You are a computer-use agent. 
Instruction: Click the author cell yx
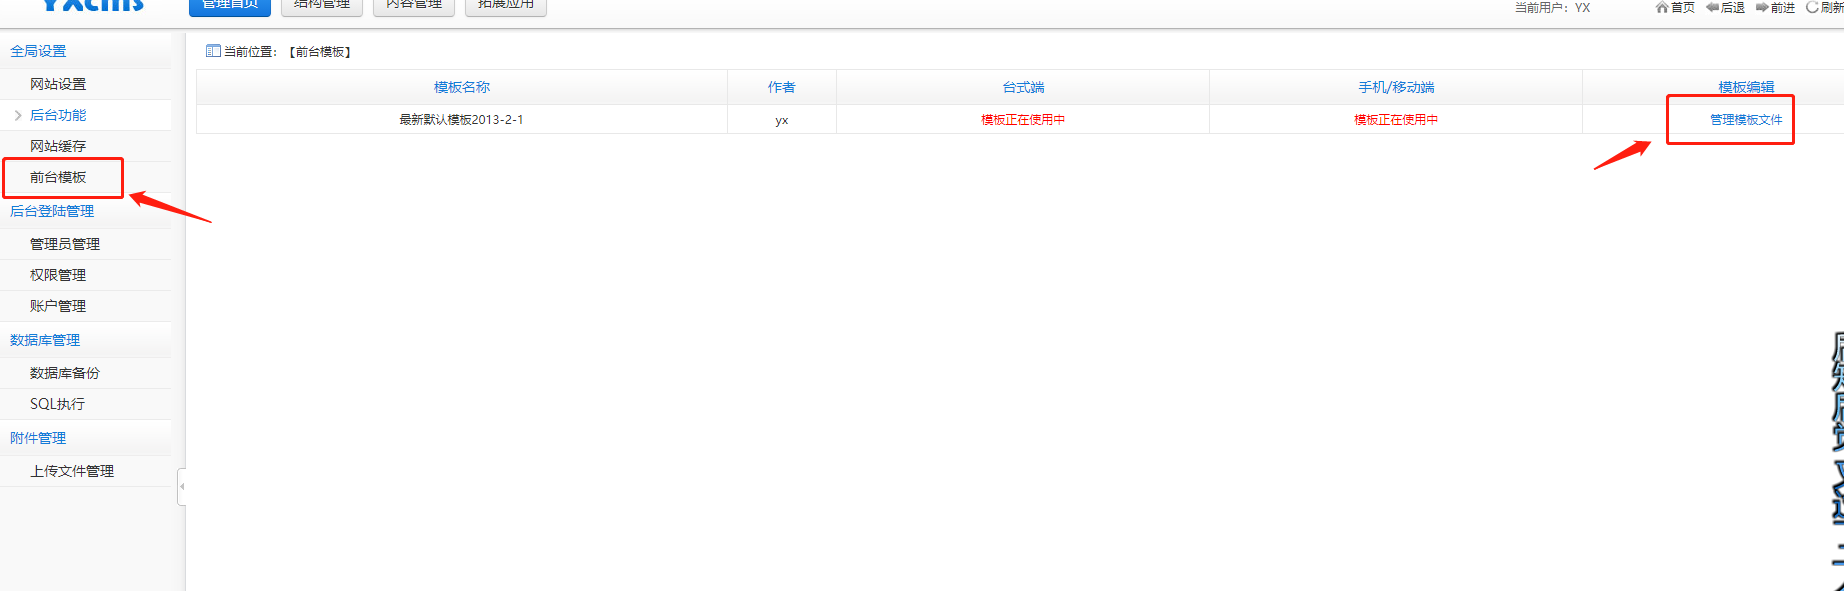tap(782, 120)
